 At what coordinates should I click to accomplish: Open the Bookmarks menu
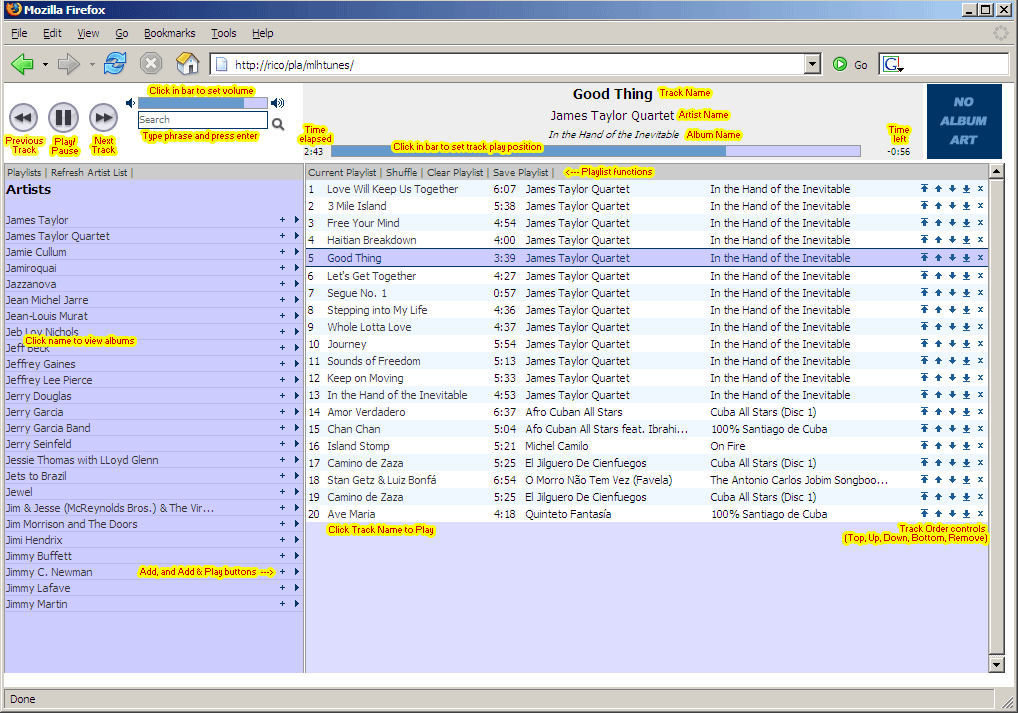coord(169,33)
